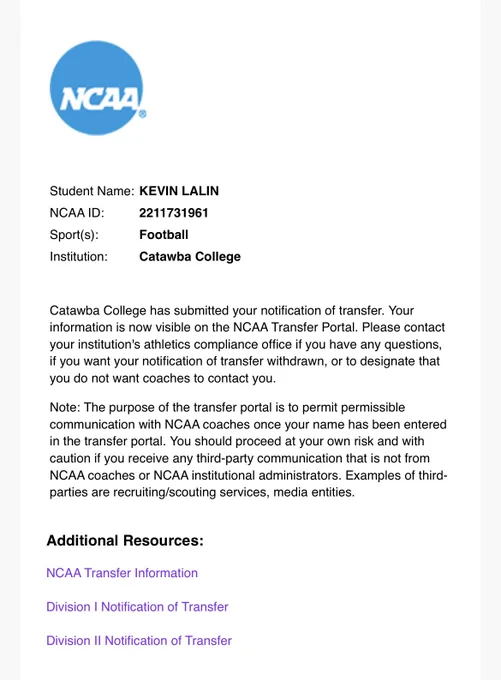Open the NCAA Transfer Information link
This screenshot has width=501, height=680.
pyautogui.click(x=122, y=573)
